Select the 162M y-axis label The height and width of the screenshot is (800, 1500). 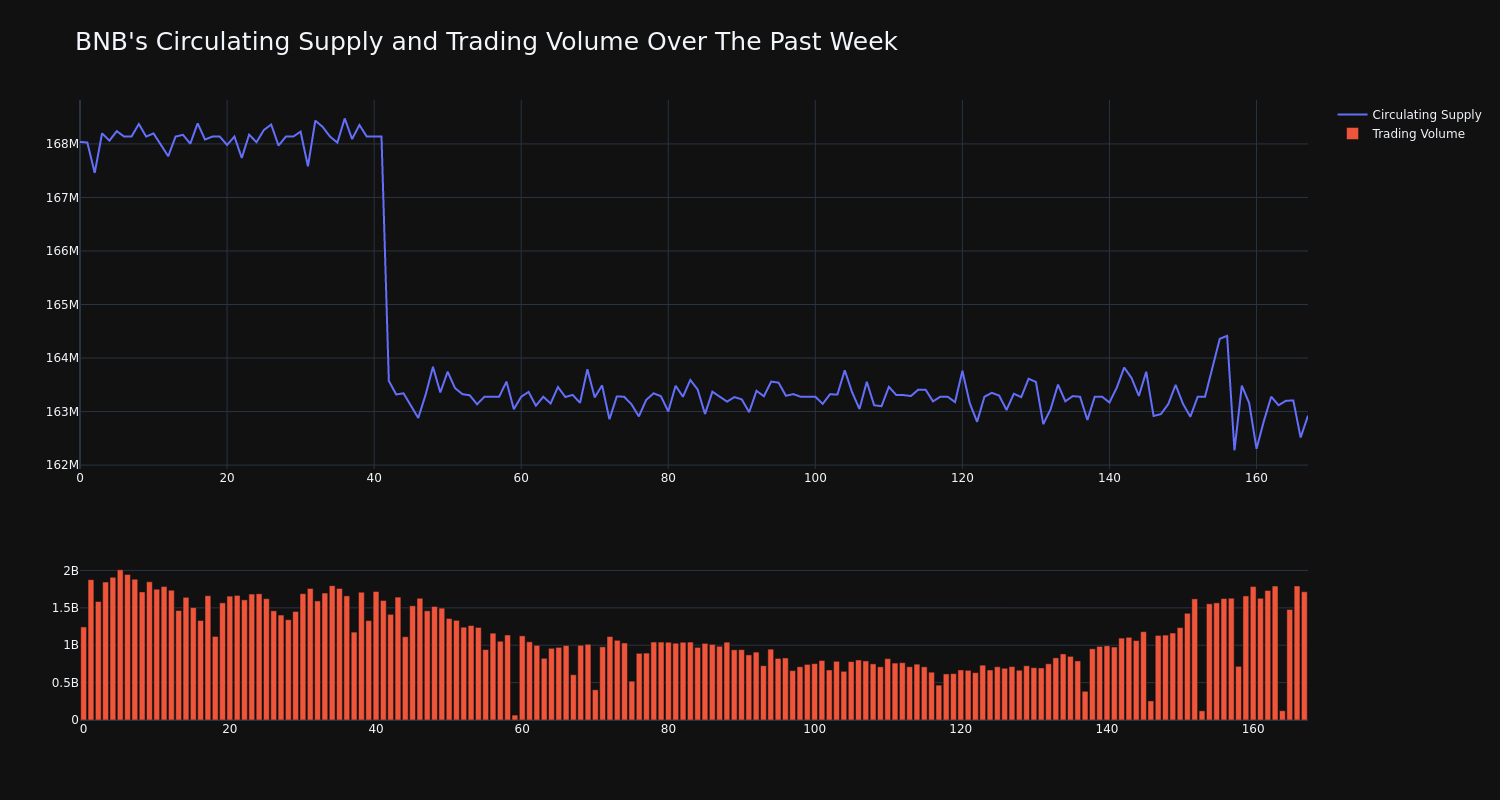pyautogui.click(x=62, y=465)
